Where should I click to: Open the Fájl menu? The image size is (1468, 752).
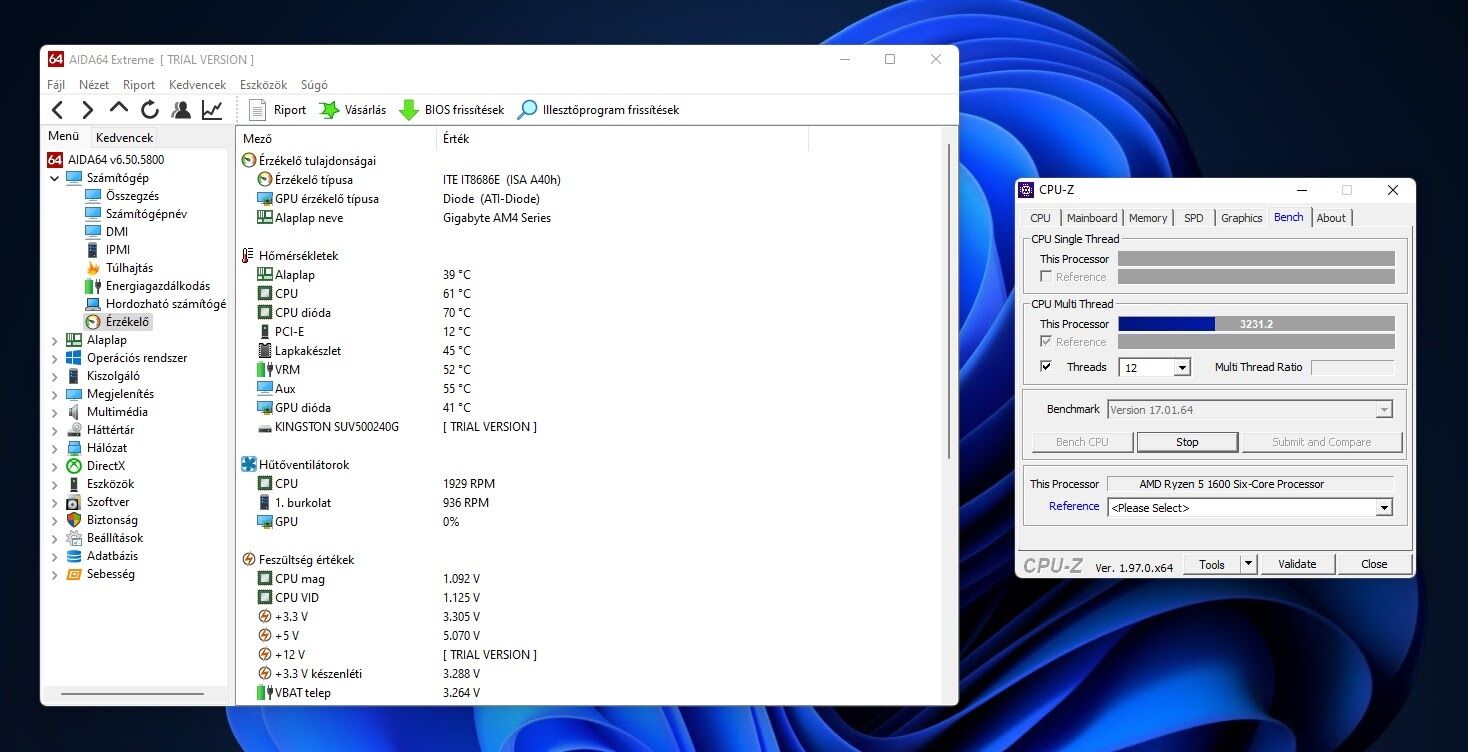tap(56, 85)
